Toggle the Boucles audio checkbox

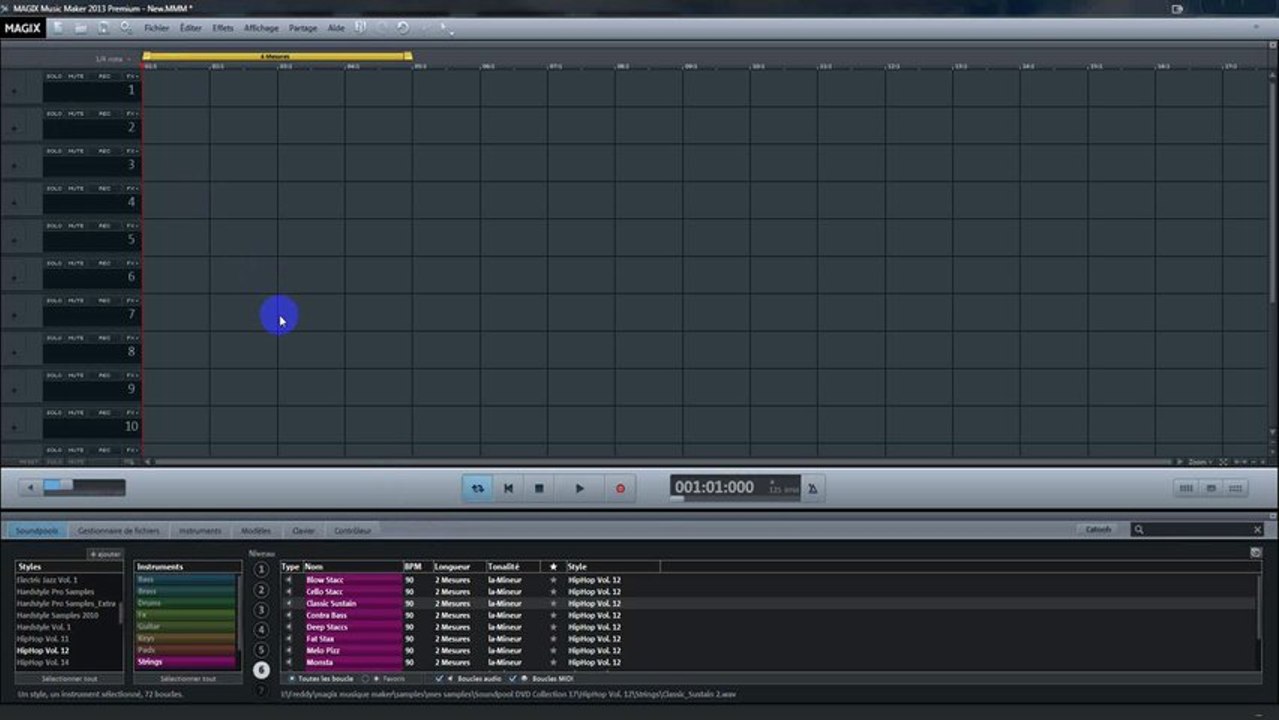point(439,678)
